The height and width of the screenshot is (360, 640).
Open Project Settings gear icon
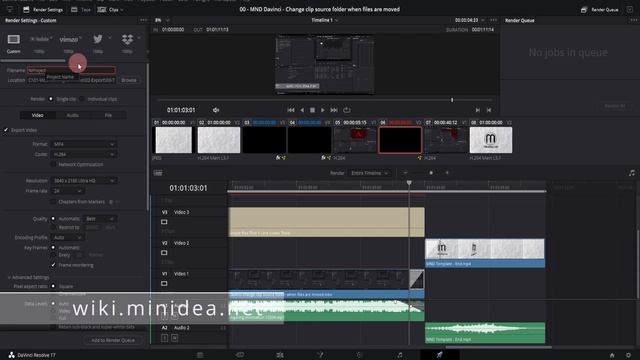628,356
